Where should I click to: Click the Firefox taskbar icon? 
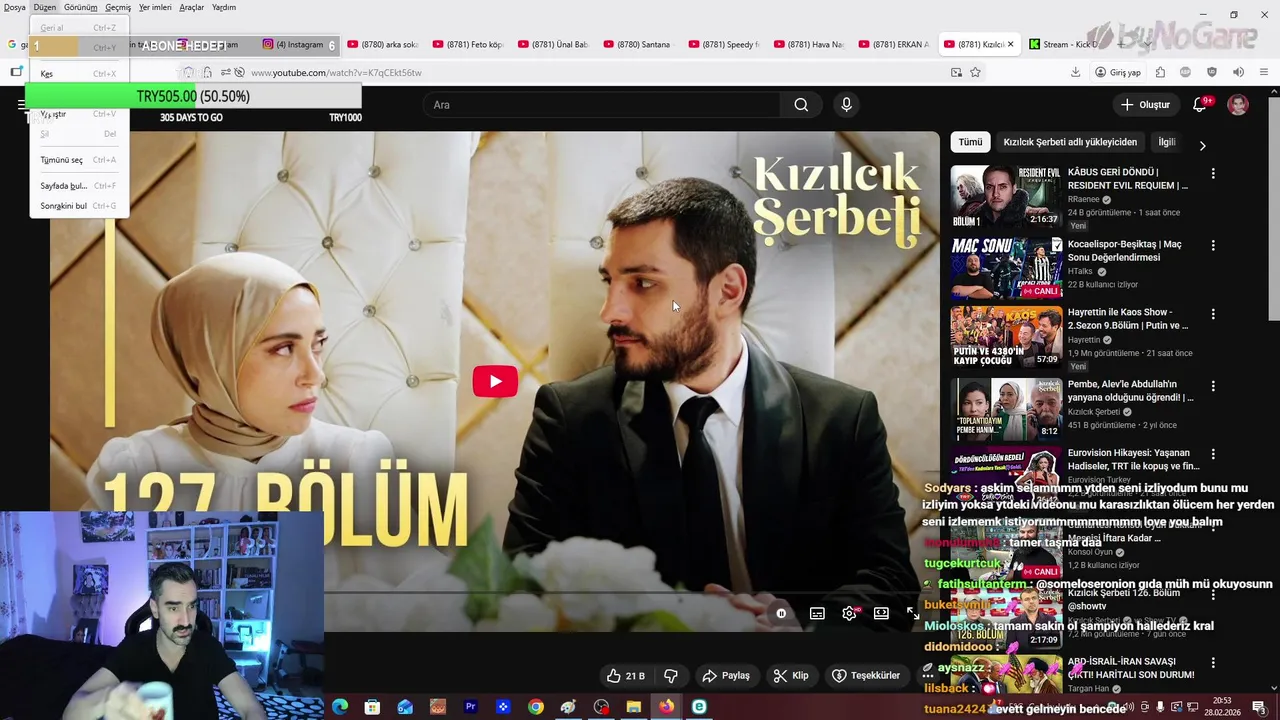[x=666, y=707]
